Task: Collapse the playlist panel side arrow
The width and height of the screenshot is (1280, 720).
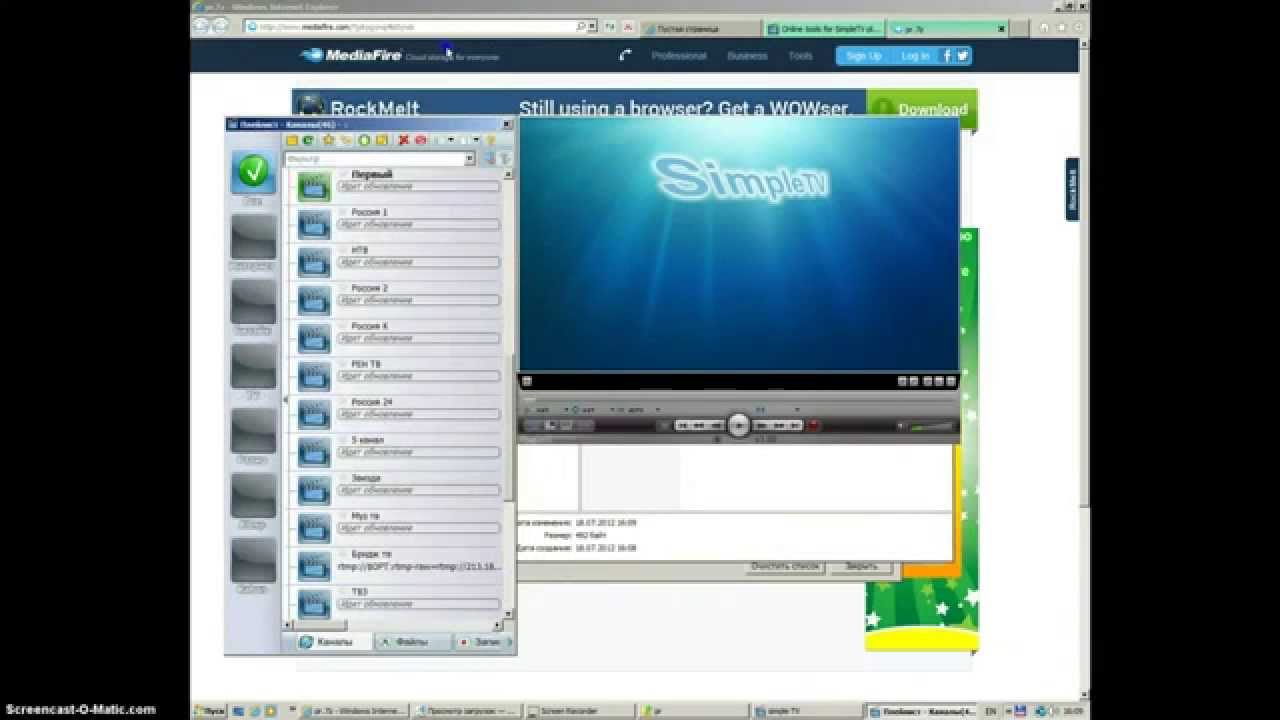Action: click(285, 400)
